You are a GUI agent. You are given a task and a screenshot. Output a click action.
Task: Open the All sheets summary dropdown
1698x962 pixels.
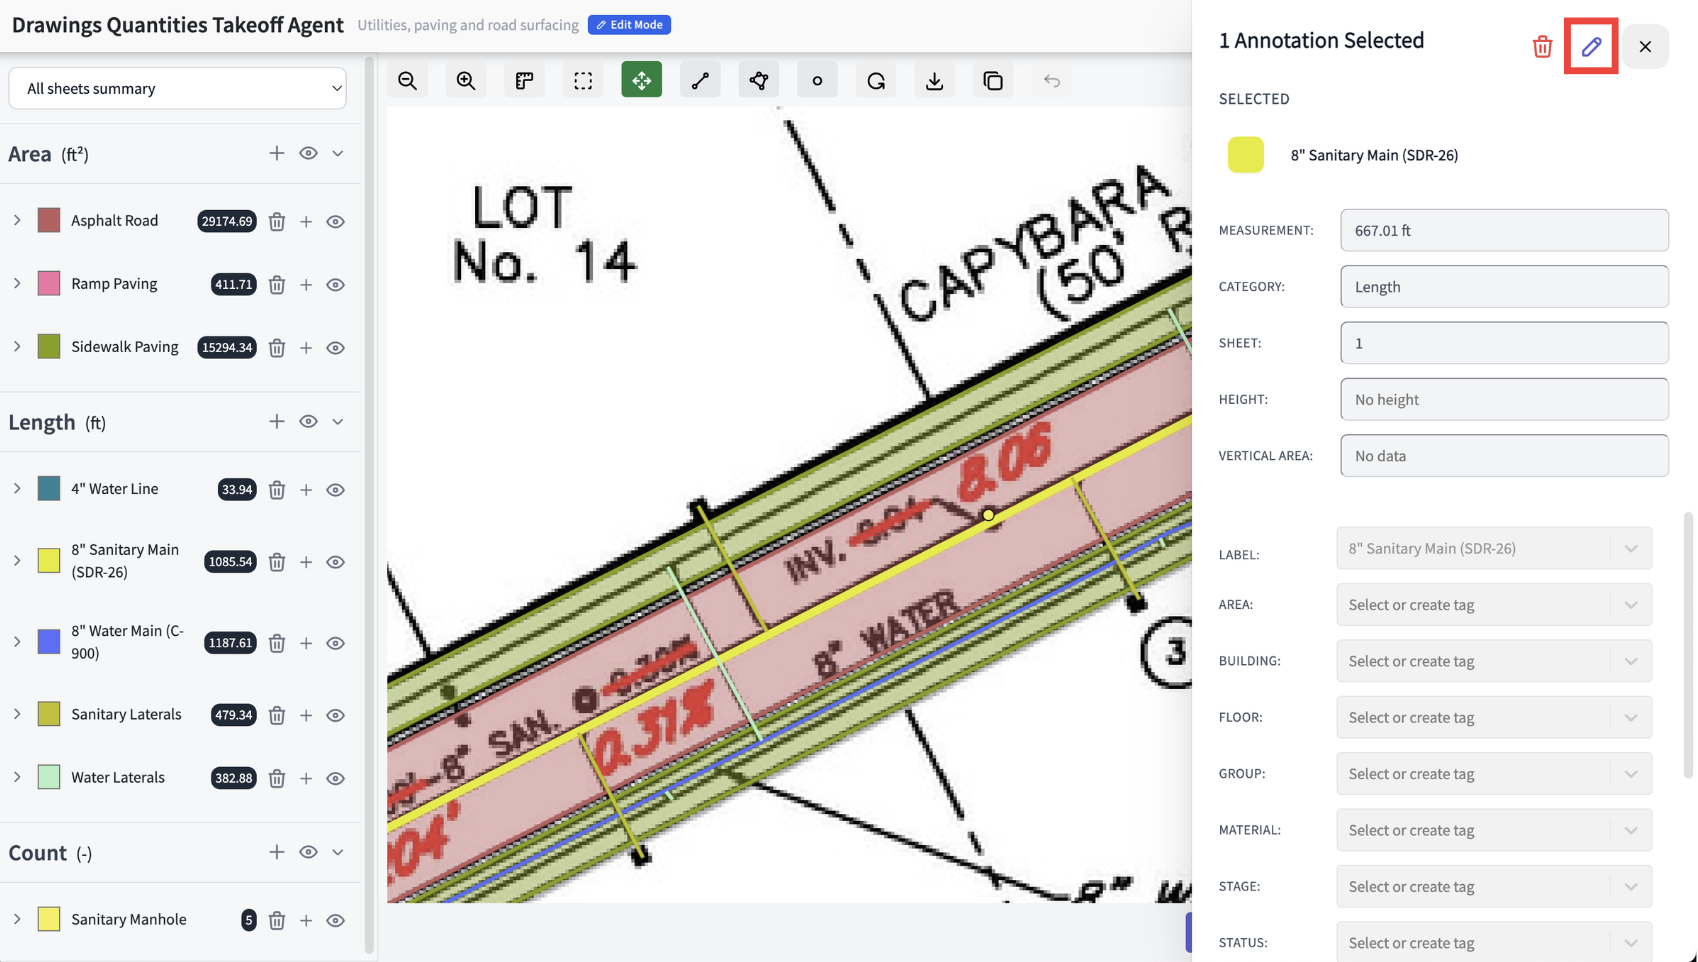177,88
